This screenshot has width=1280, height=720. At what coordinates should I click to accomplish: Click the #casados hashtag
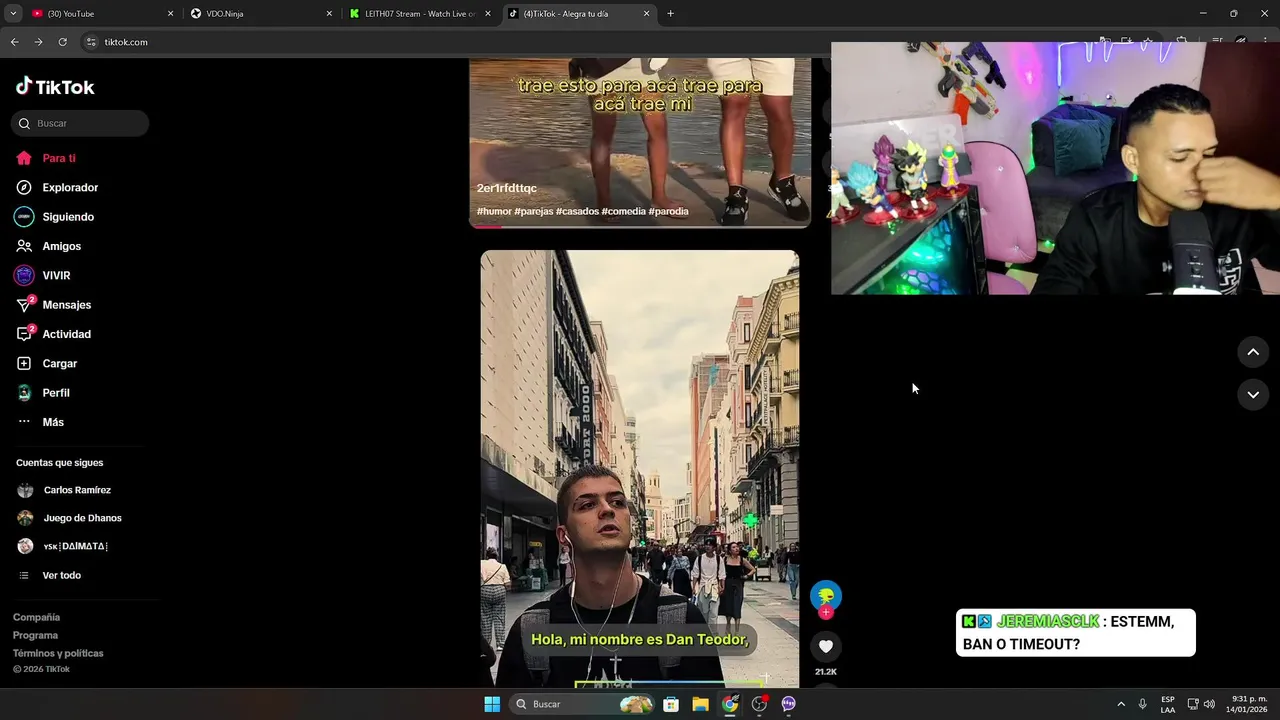[577, 211]
